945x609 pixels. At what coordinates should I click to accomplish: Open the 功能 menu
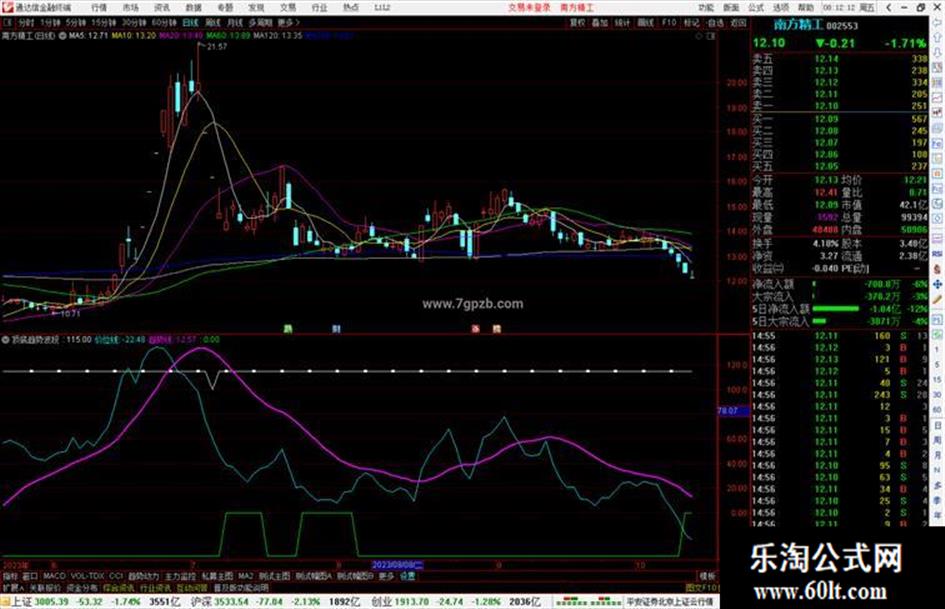tap(706, 8)
